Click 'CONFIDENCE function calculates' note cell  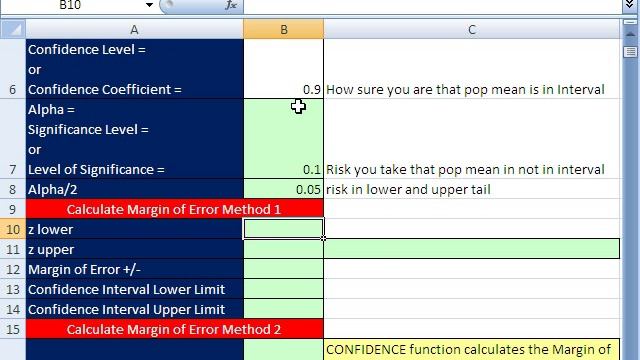[472, 349]
